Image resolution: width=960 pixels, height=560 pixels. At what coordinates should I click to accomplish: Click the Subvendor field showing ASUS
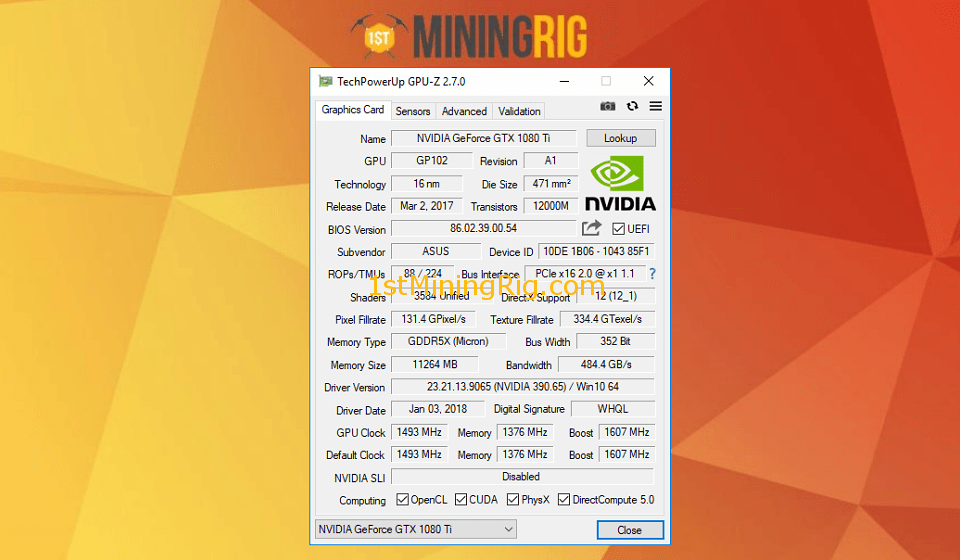coord(436,252)
